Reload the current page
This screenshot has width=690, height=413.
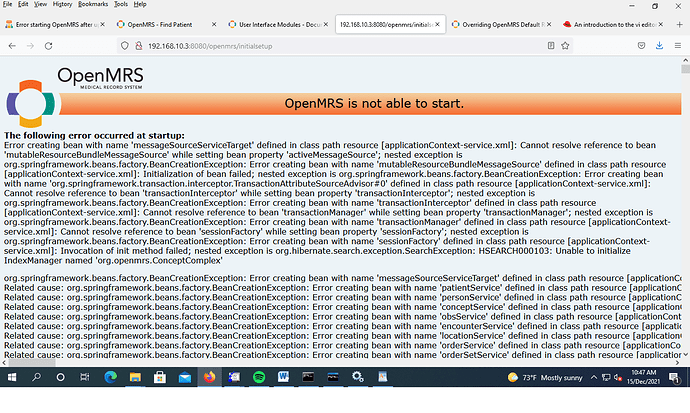coord(48,46)
